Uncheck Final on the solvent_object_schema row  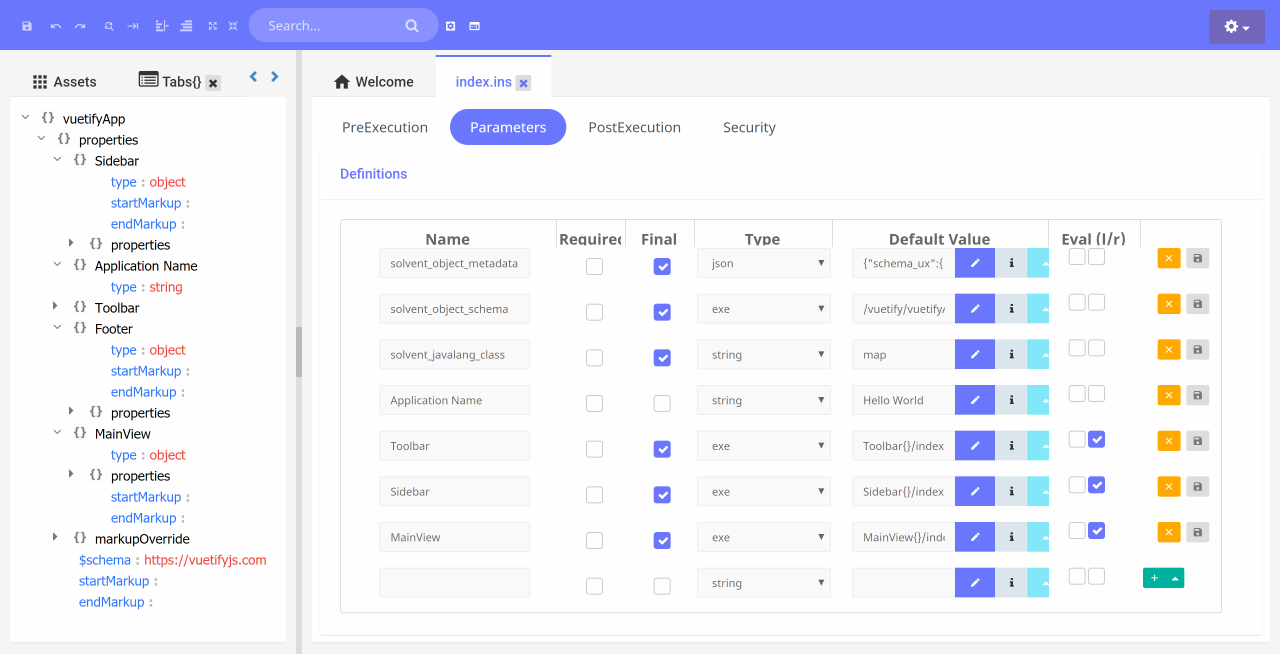[661, 312]
